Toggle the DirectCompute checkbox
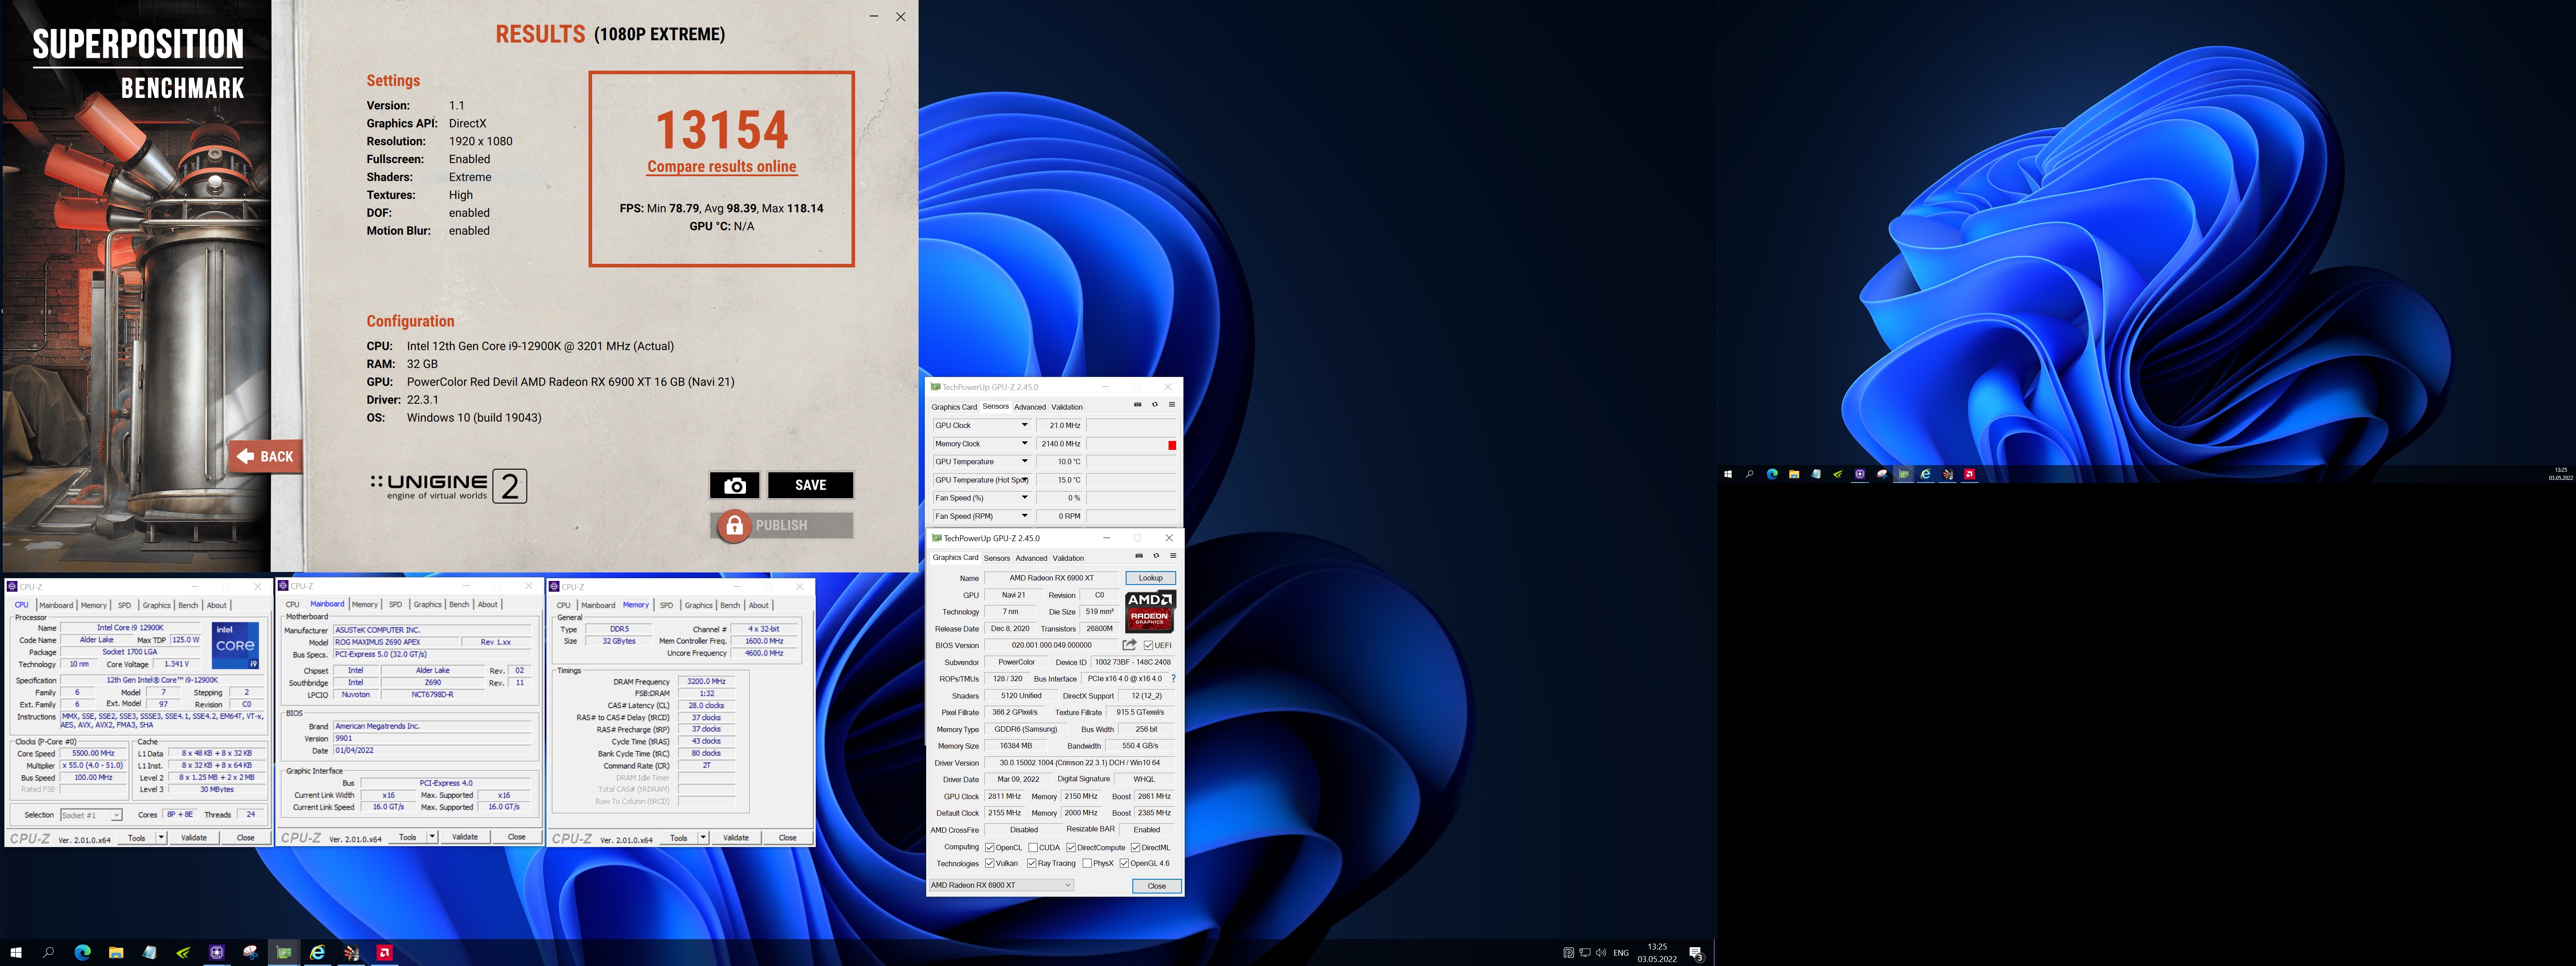Image resolution: width=2576 pixels, height=966 pixels. coord(1071,847)
